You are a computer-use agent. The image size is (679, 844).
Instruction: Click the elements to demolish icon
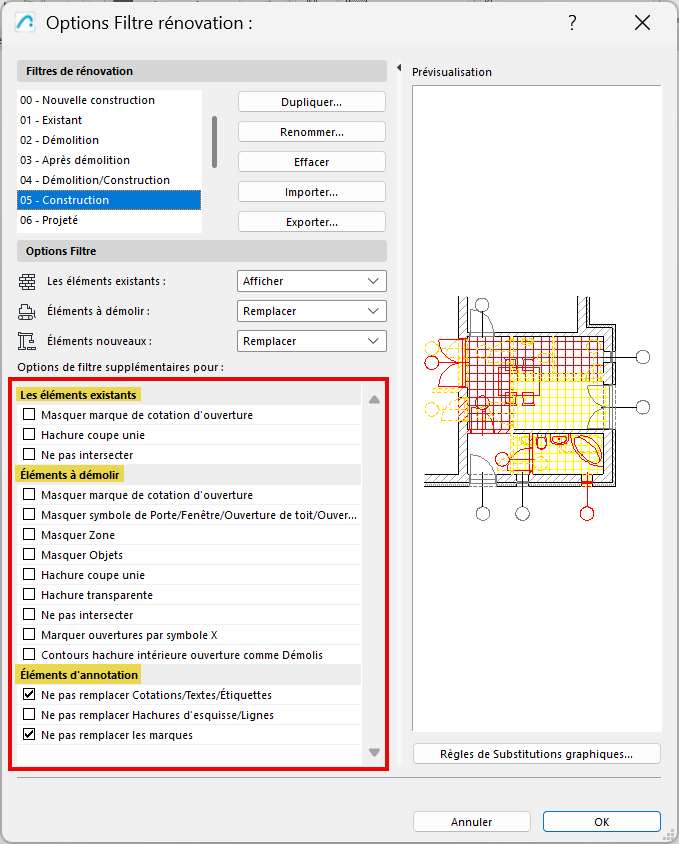click(x=27, y=312)
